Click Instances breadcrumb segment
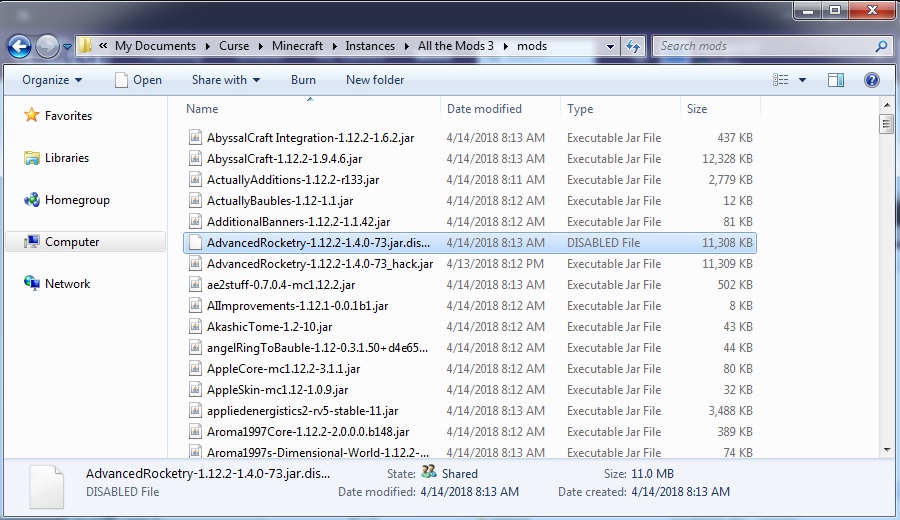The image size is (900, 520). tap(370, 46)
